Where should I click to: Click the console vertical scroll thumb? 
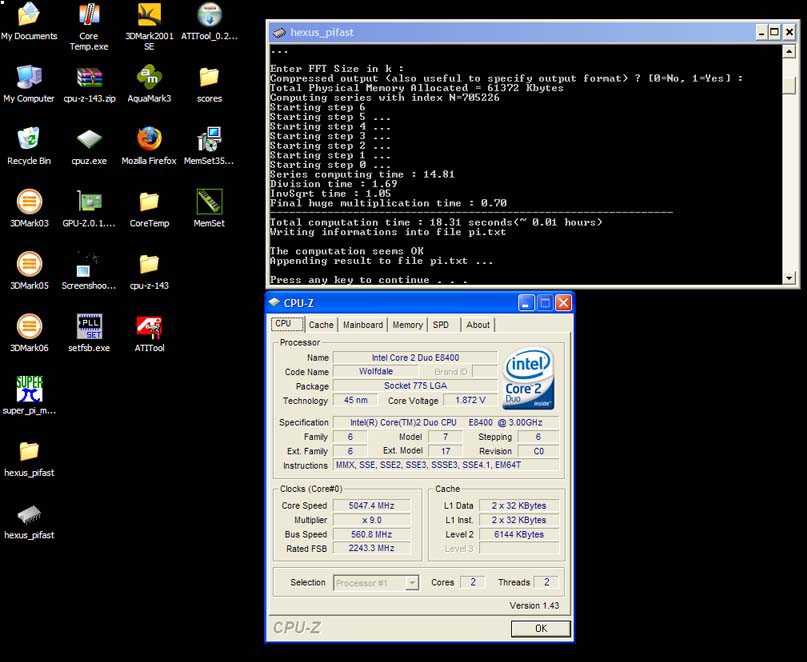point(788,85)
